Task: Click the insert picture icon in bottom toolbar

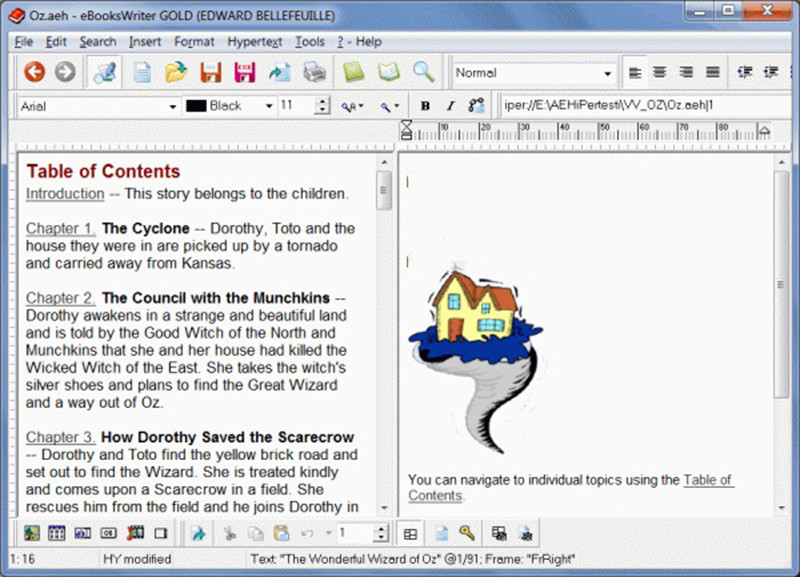Action: (32, 534)
